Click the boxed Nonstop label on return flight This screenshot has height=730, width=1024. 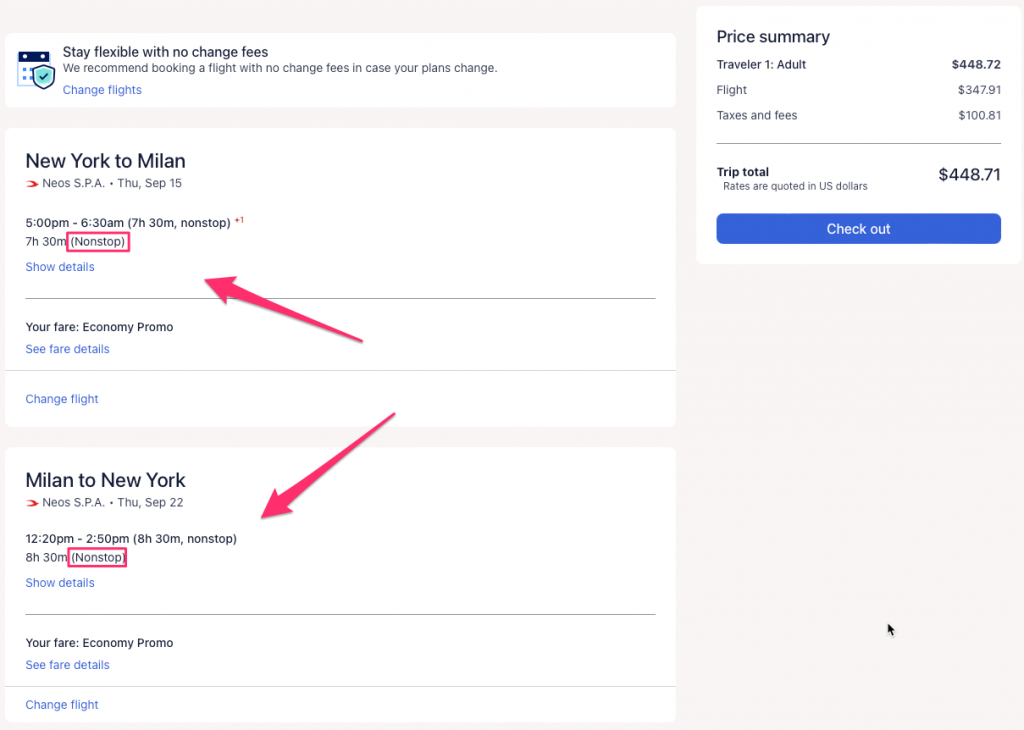(98, 558)
